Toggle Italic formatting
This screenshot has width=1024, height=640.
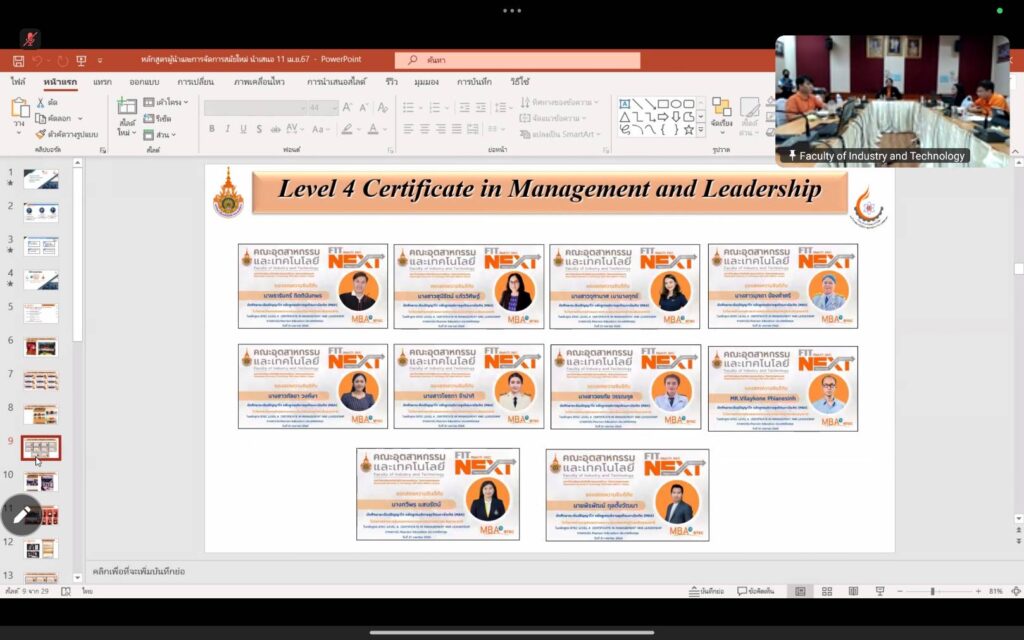[227, 129]
